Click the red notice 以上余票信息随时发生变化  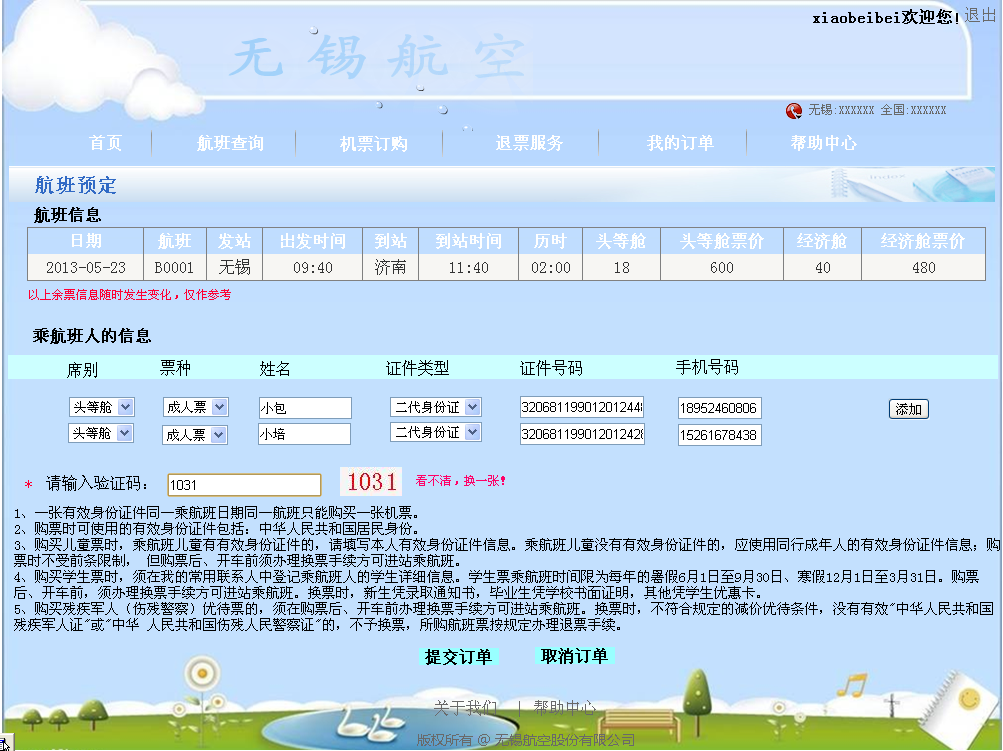click(129, 295)
